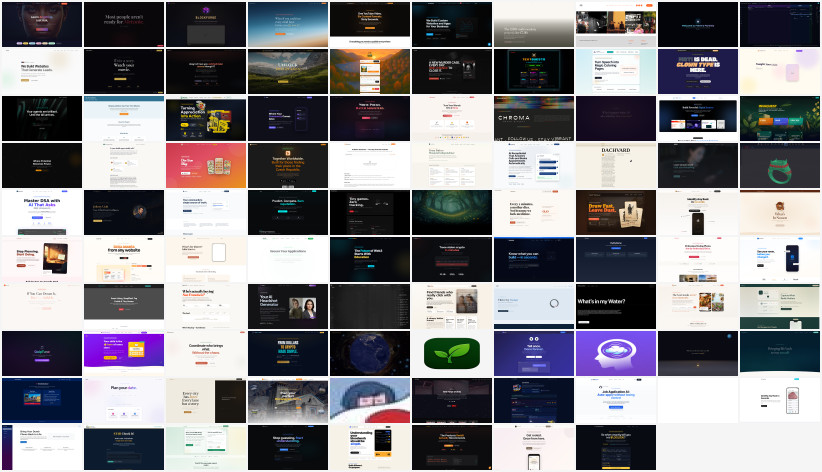
Task: Open the 'Your AI Headshot Generator' thumbnail
Action: tap(288, 307)
